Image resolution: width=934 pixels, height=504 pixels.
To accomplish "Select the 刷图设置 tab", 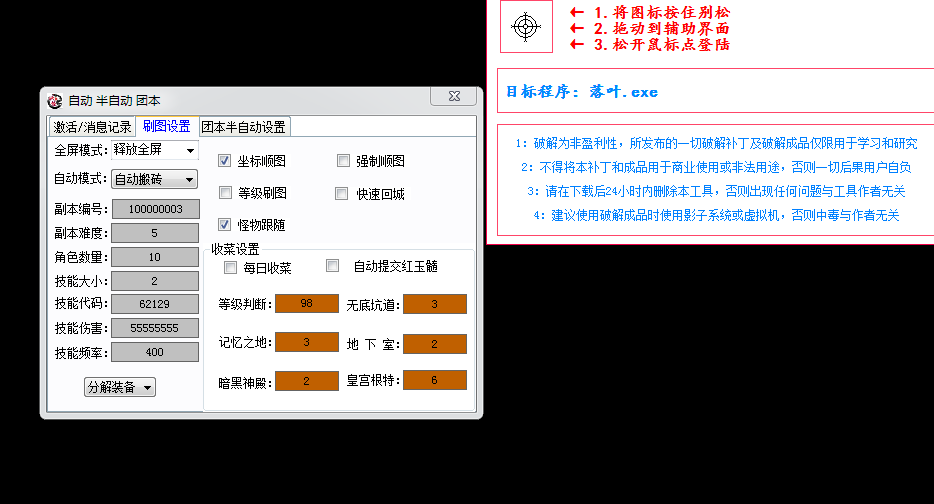I will (166, 126).
